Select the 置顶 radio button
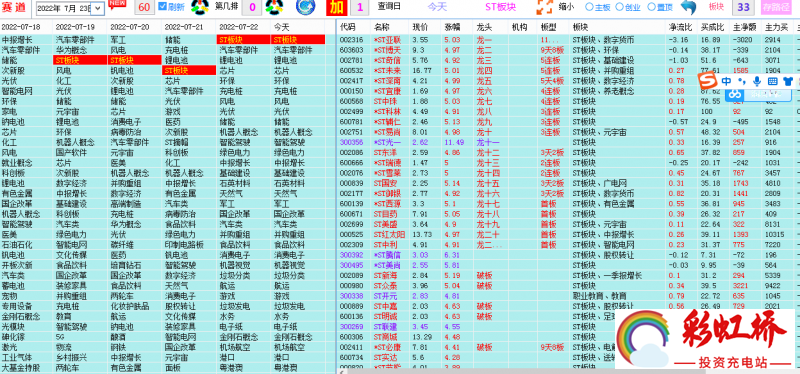 pos(651,7)
